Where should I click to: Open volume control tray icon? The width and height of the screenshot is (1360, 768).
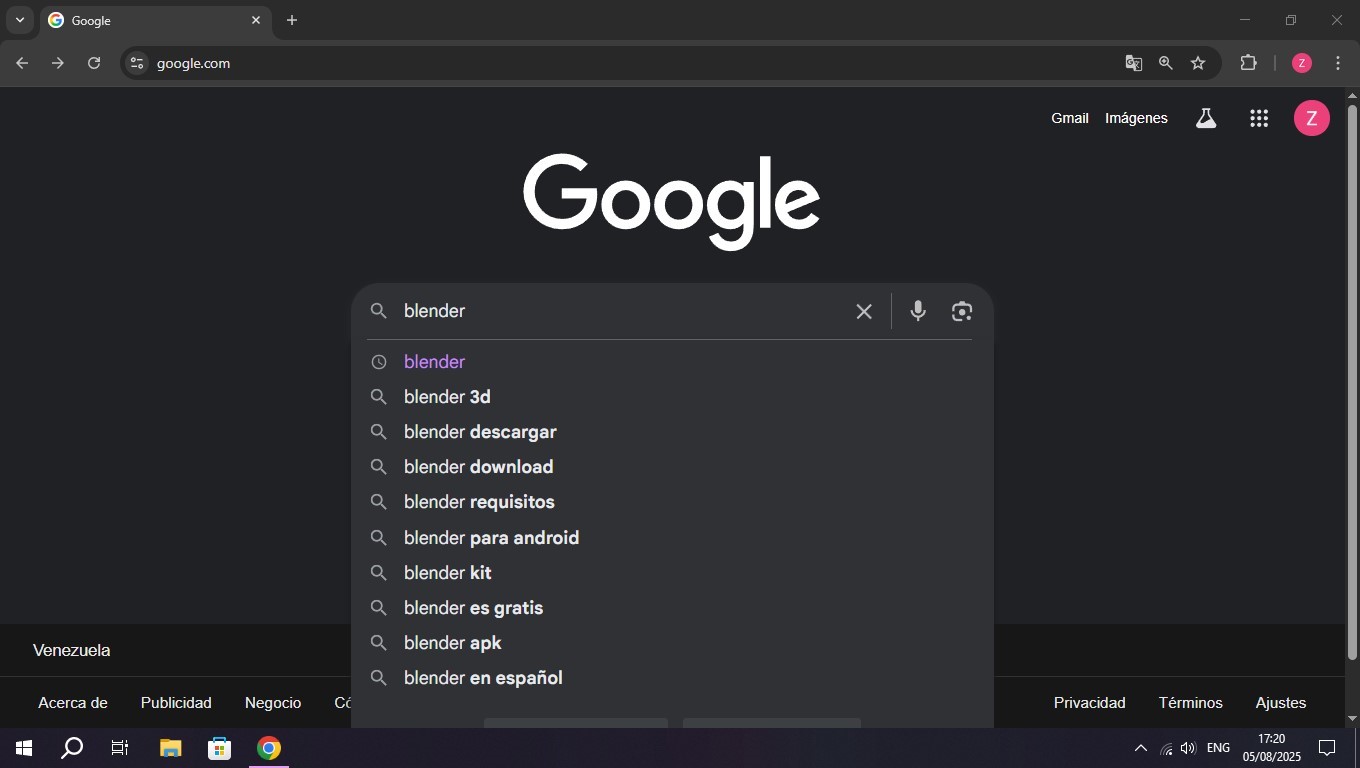pos(1188,748)
